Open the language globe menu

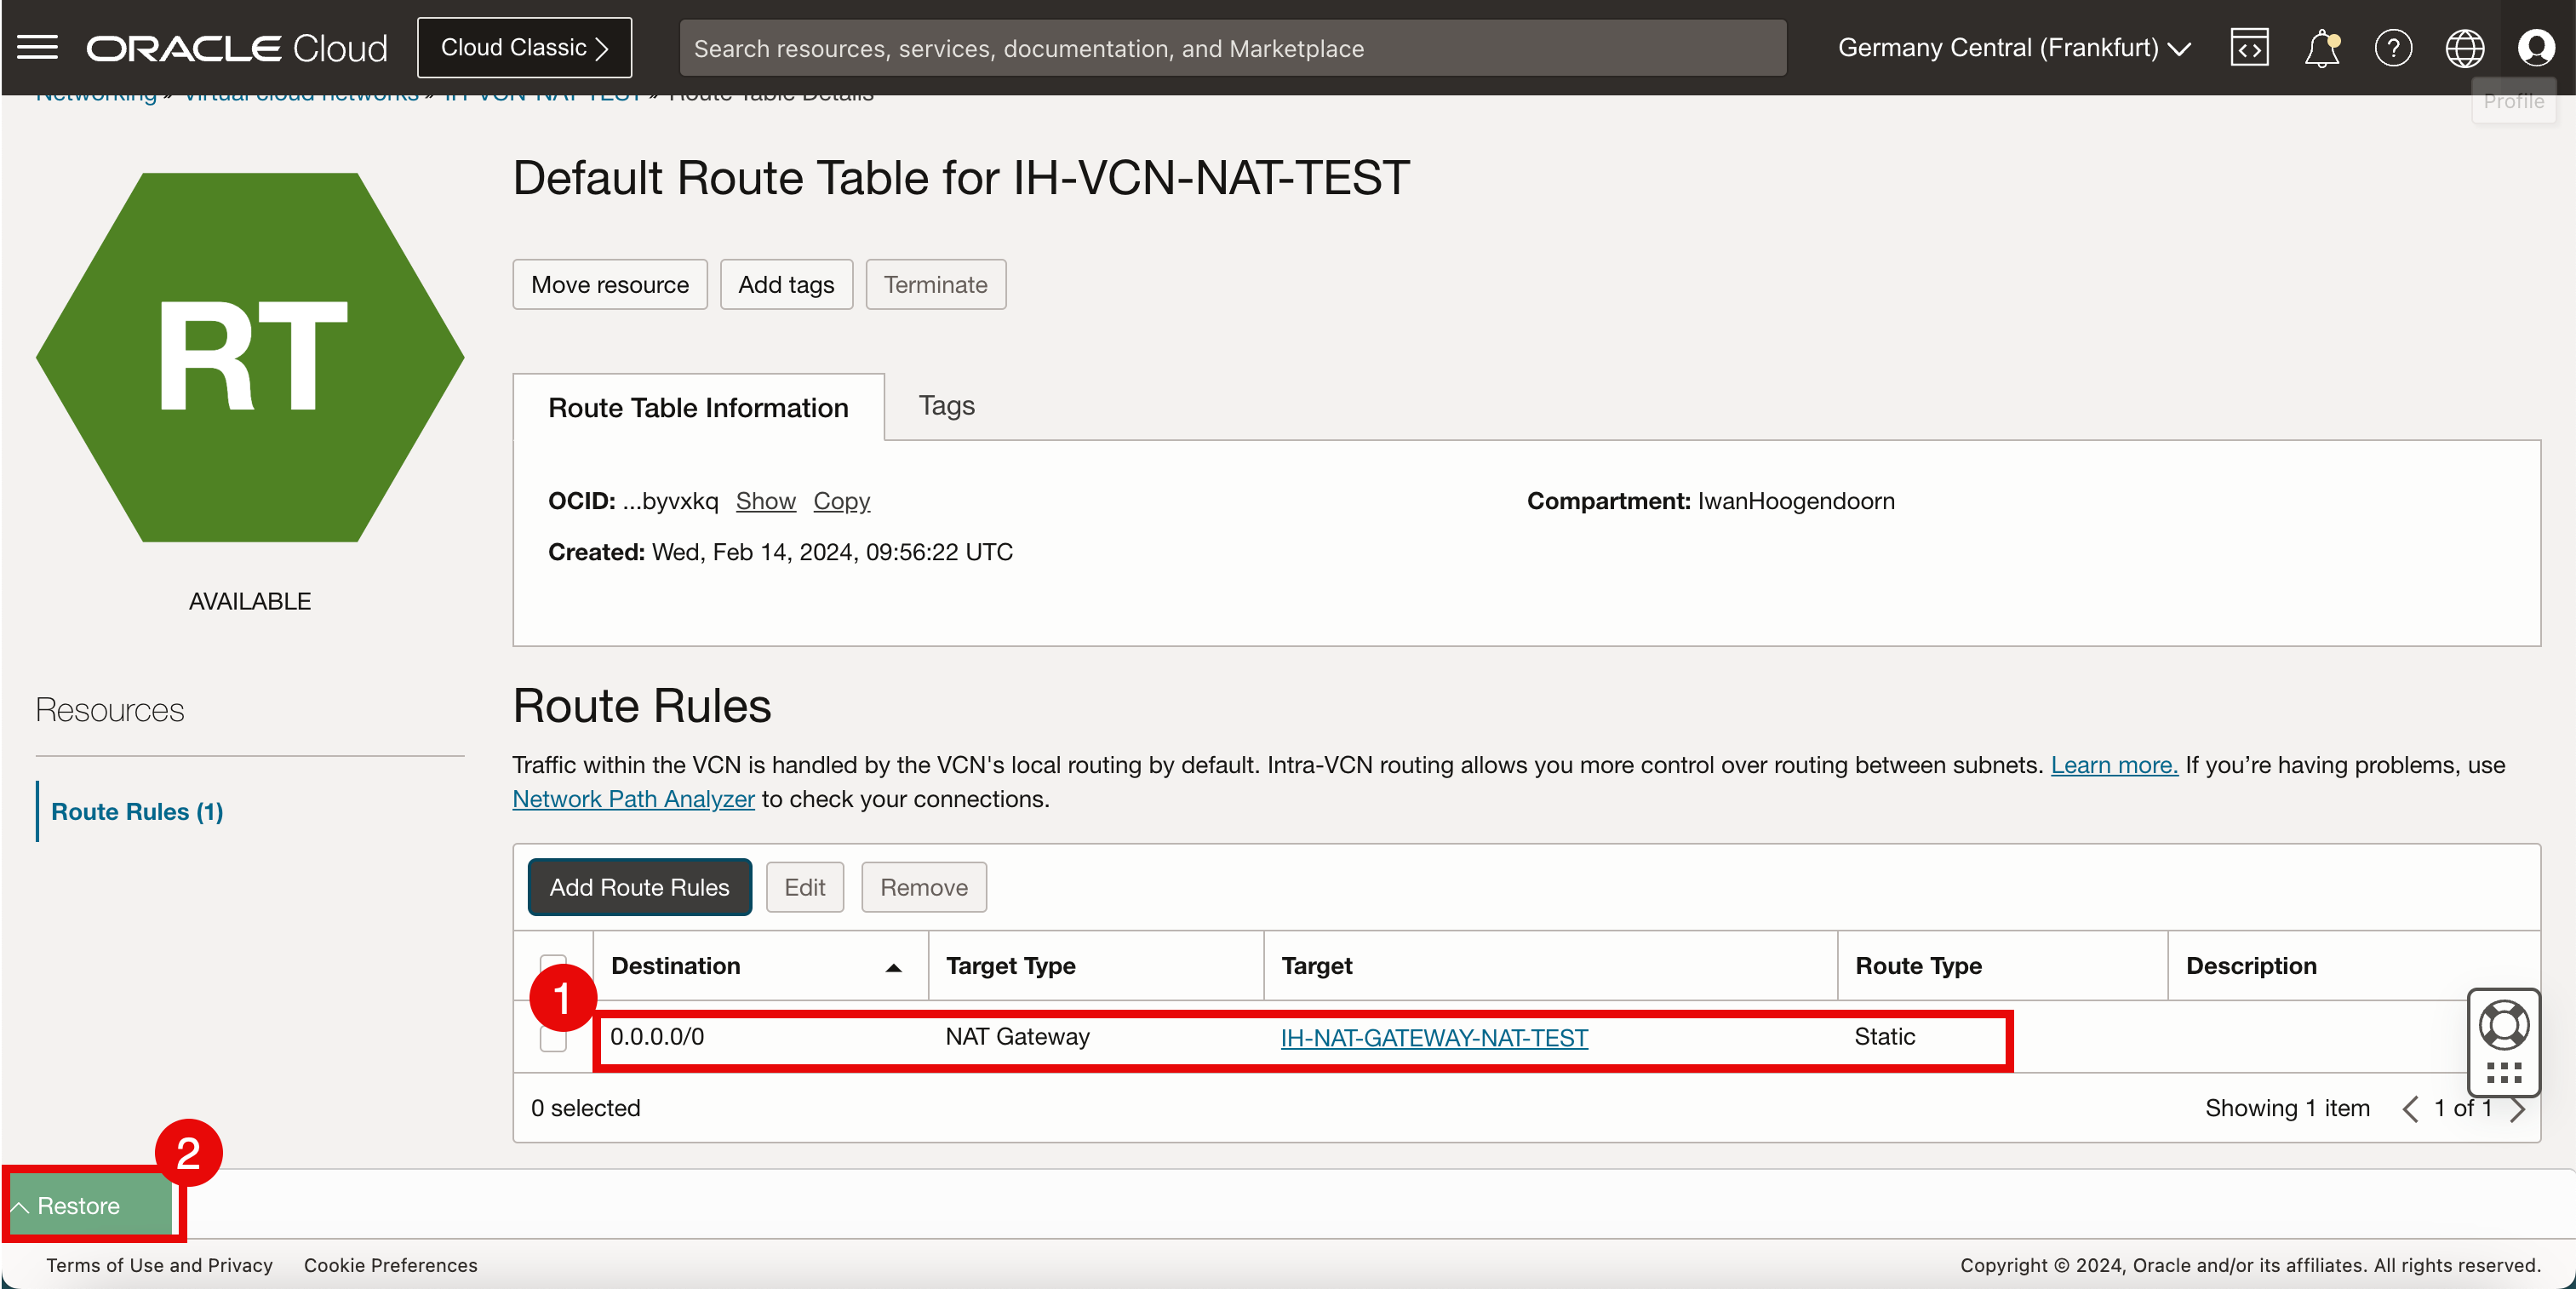(2464, 47)
